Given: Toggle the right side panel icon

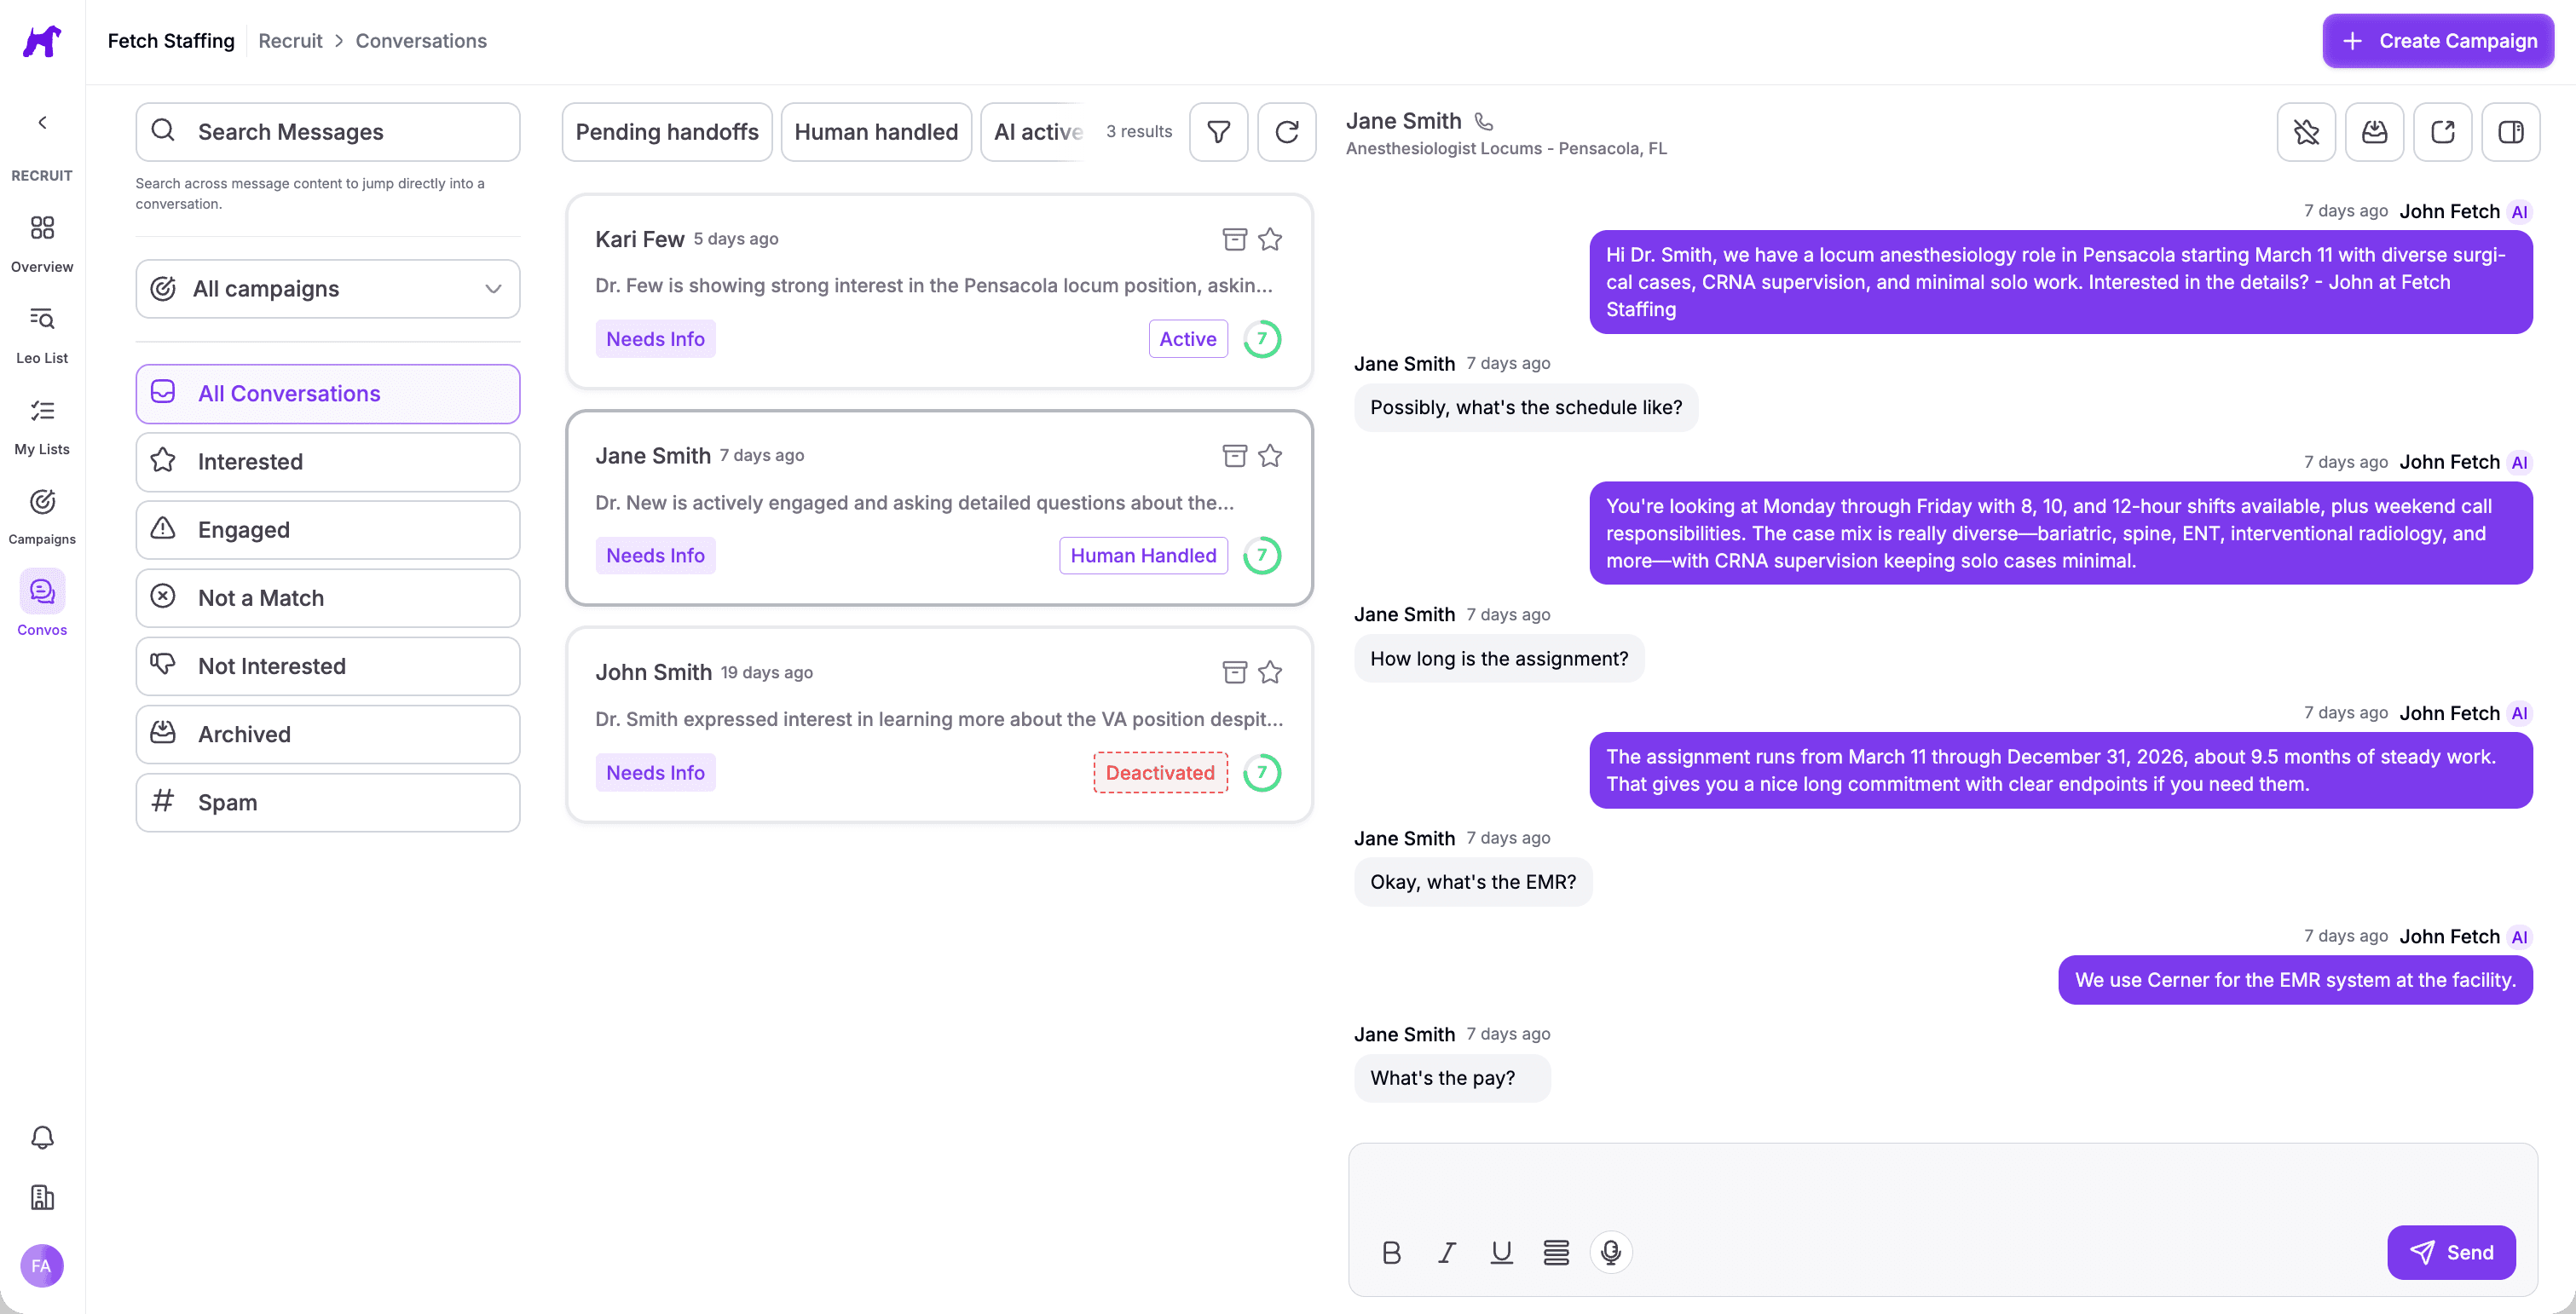Looking at the screenshot, I should tap(2510, 132).
